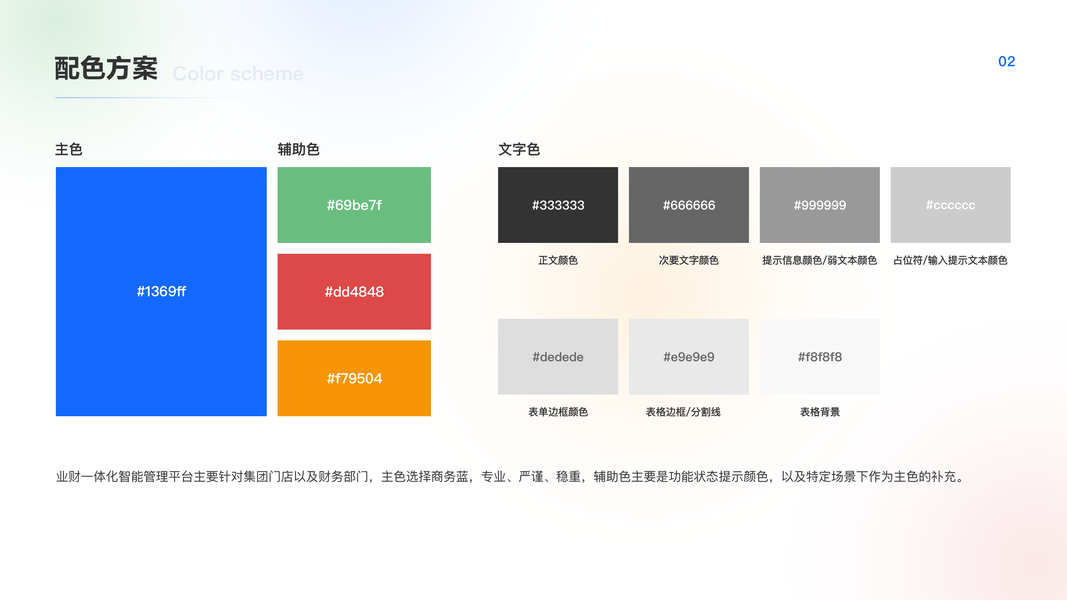Click the 表格边框/分割线 label

(x=683, y=412)
